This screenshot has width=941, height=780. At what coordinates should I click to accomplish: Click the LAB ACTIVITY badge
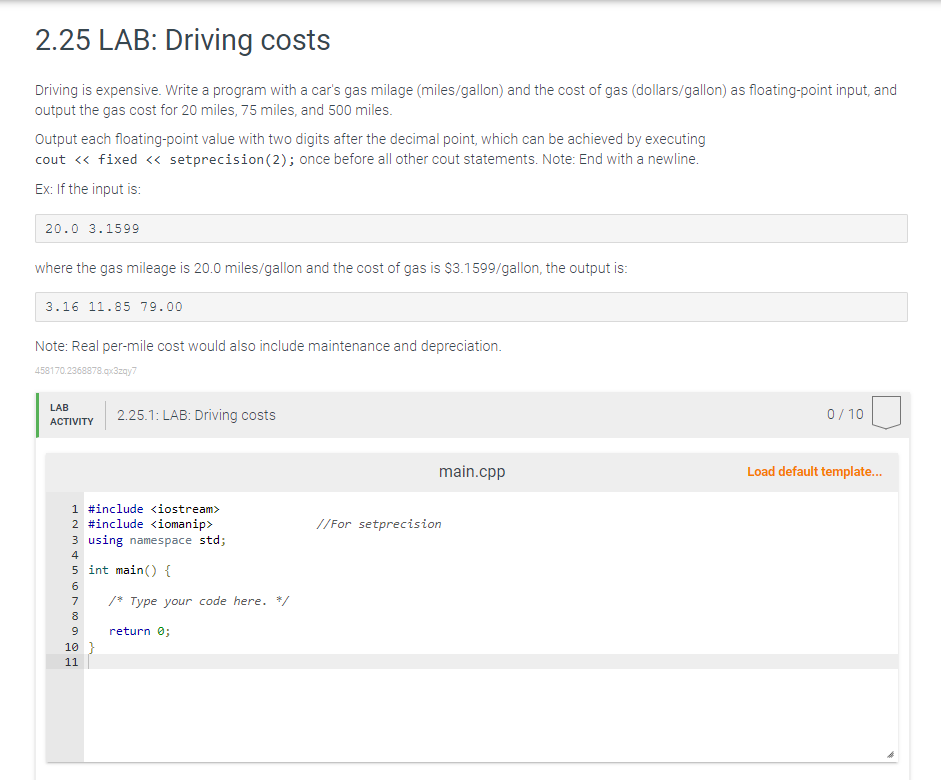[71, 412]
